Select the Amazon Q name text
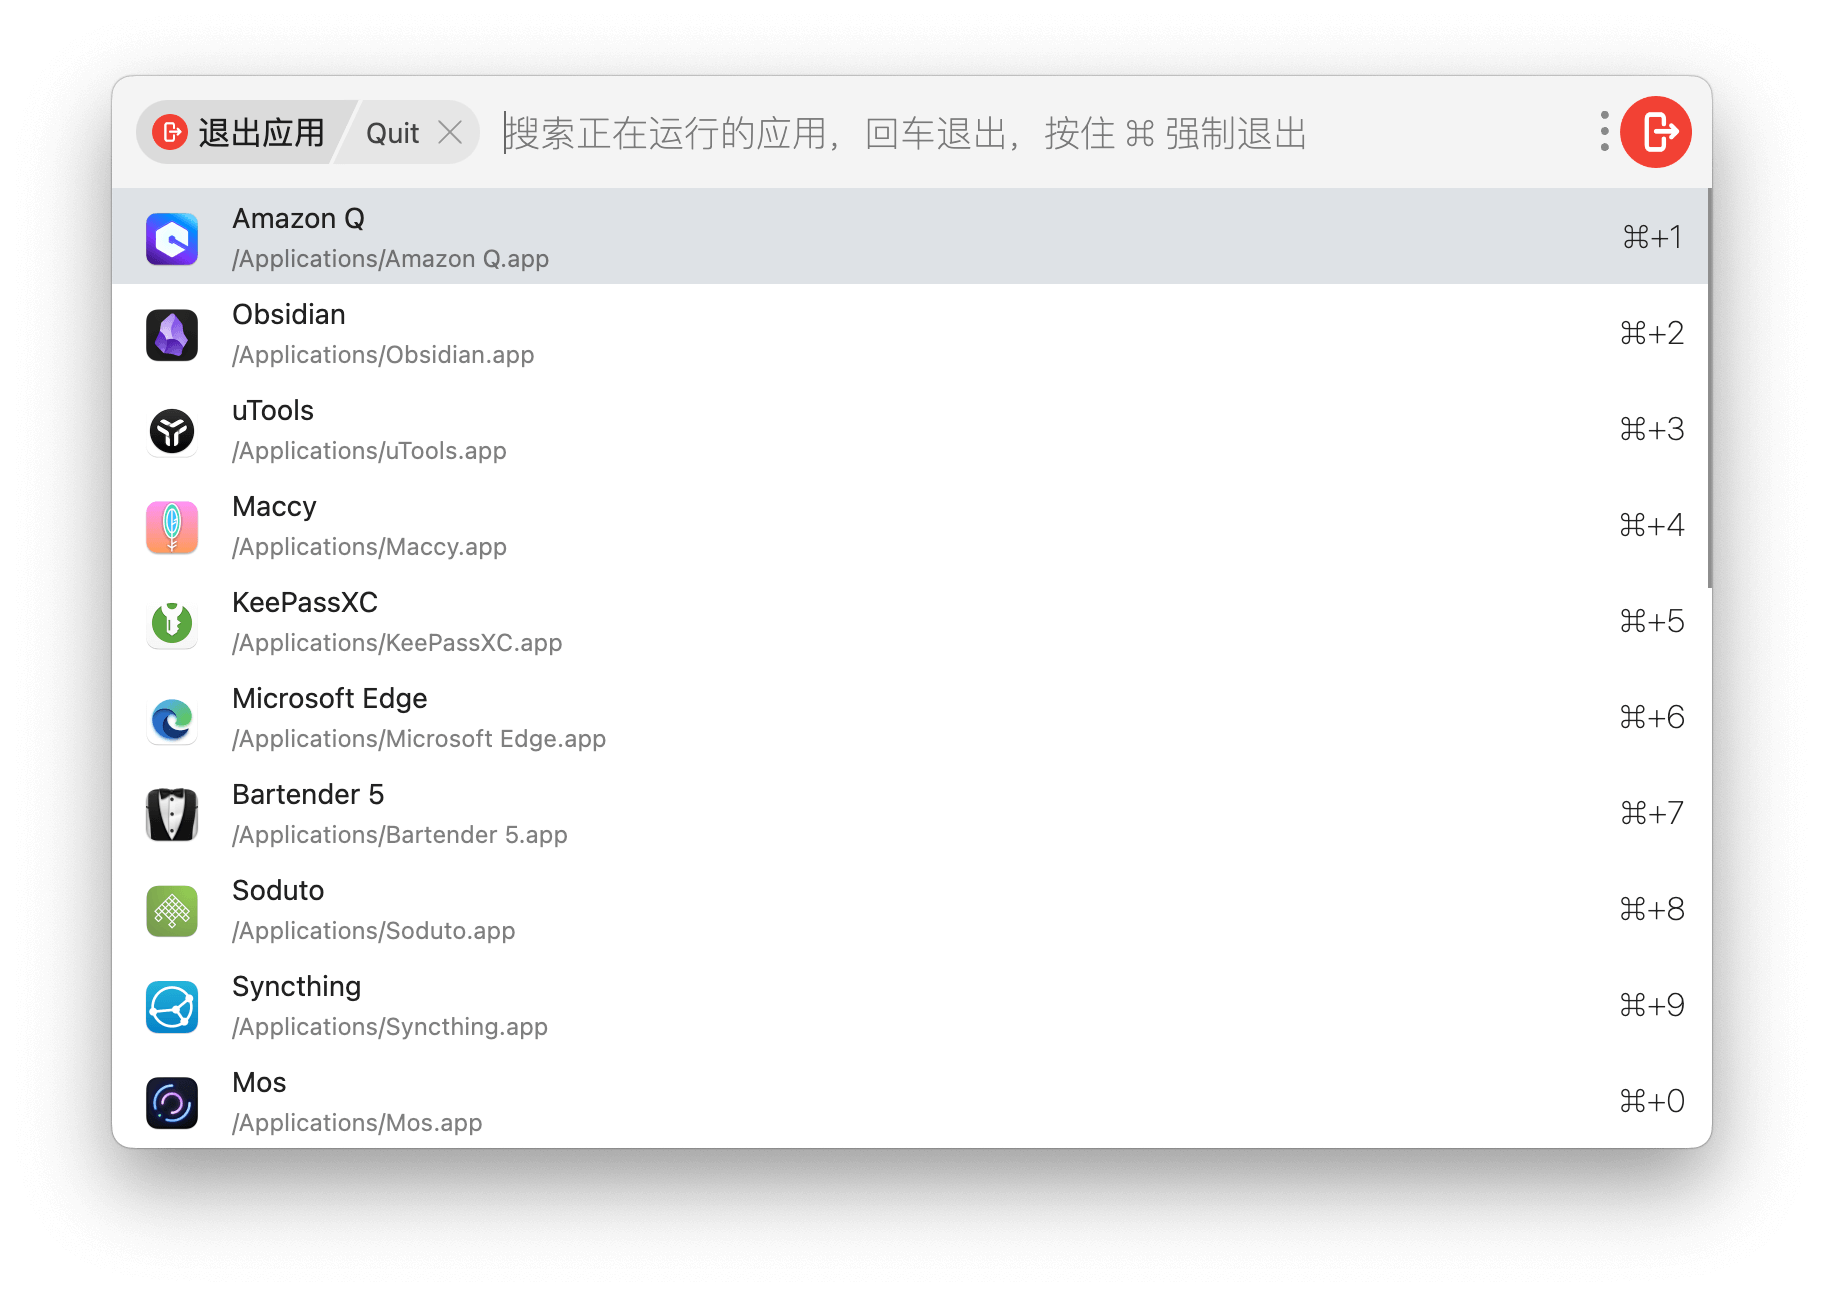 298,218
